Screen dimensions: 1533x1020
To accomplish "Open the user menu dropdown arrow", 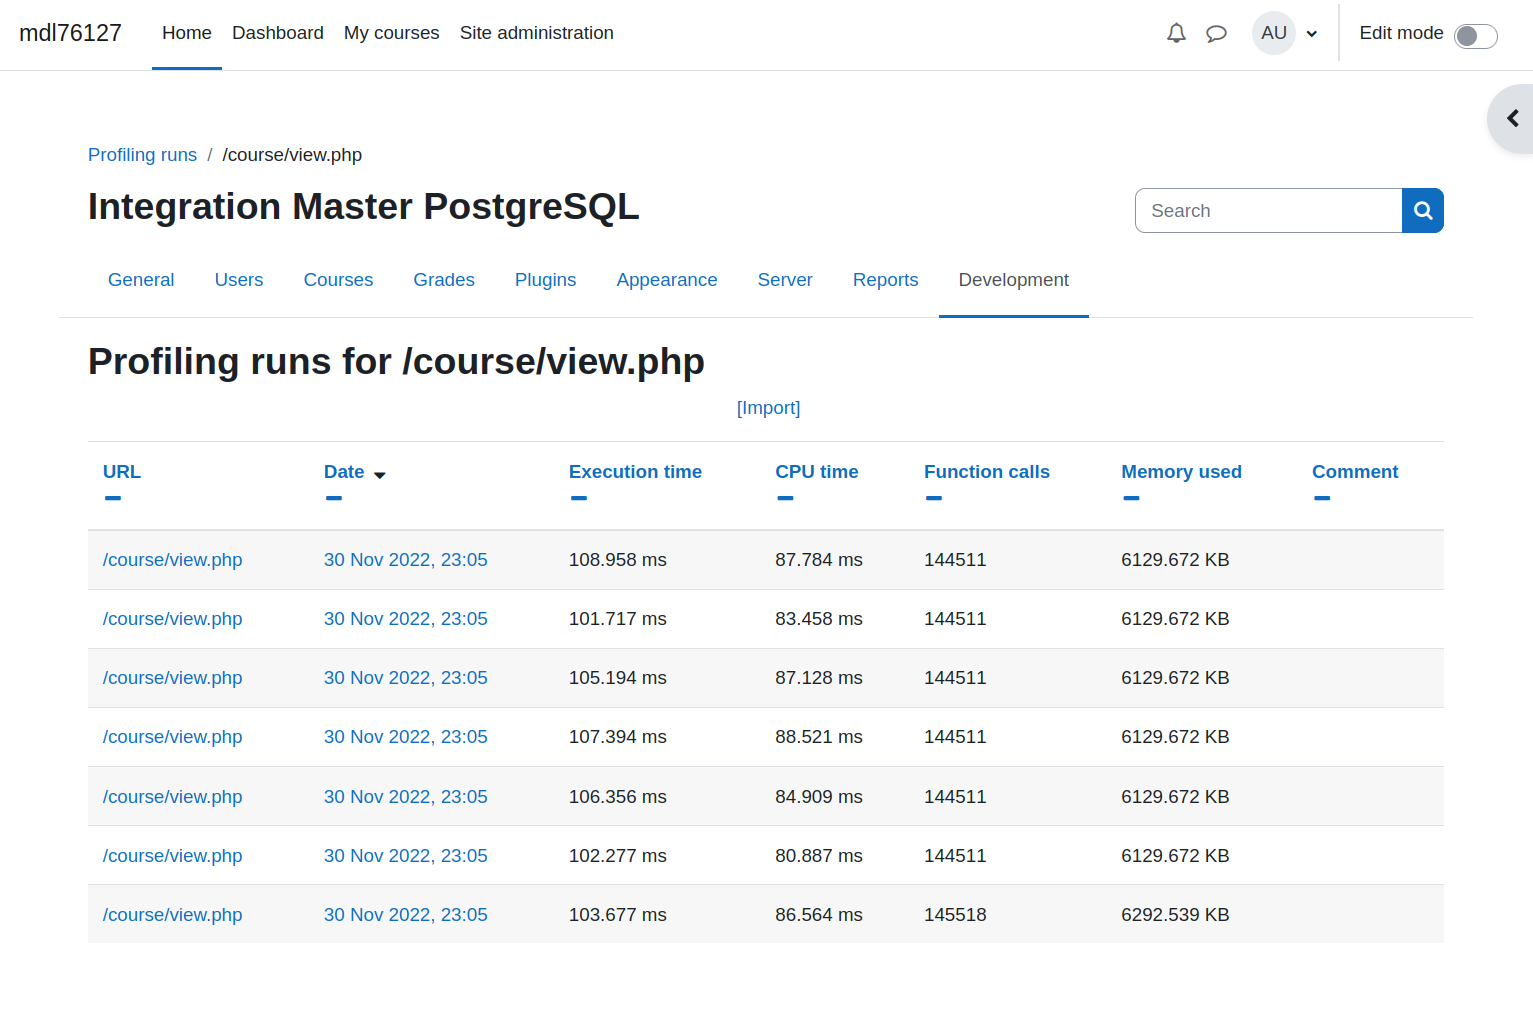I will click(1311, 34).
